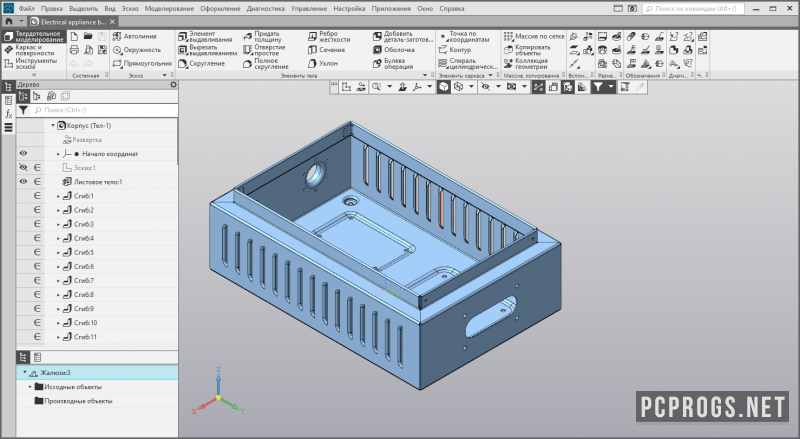800x439 pixels.
Task: Click the tree search field
Action: [x=105, y=110]
